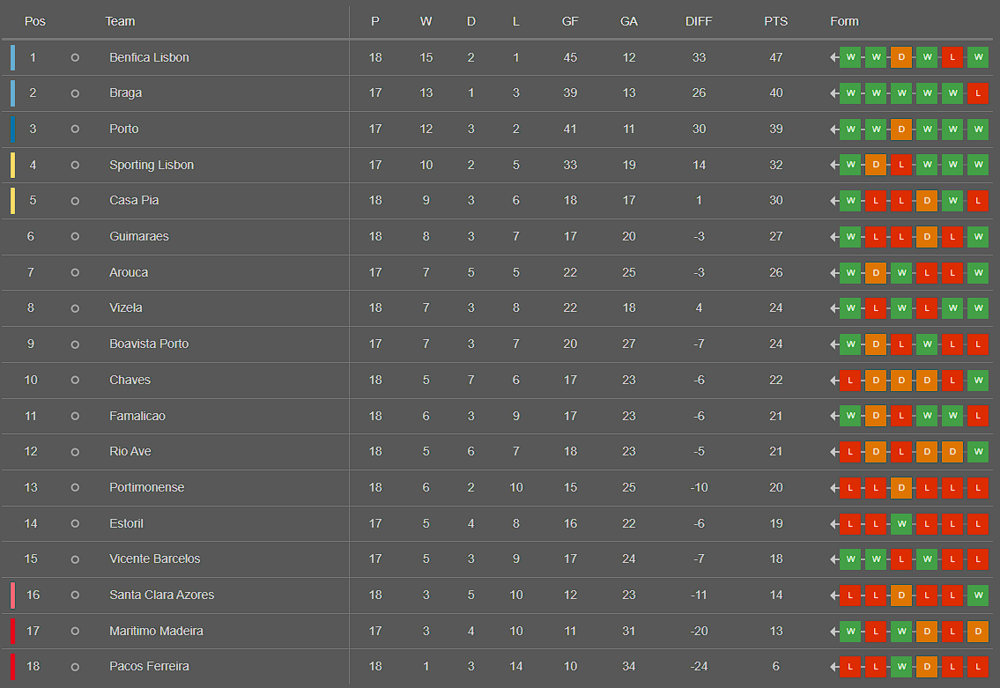
Task: Click the form arrow in Benfica Lisbon row
Action: click(x=834, y=57)
